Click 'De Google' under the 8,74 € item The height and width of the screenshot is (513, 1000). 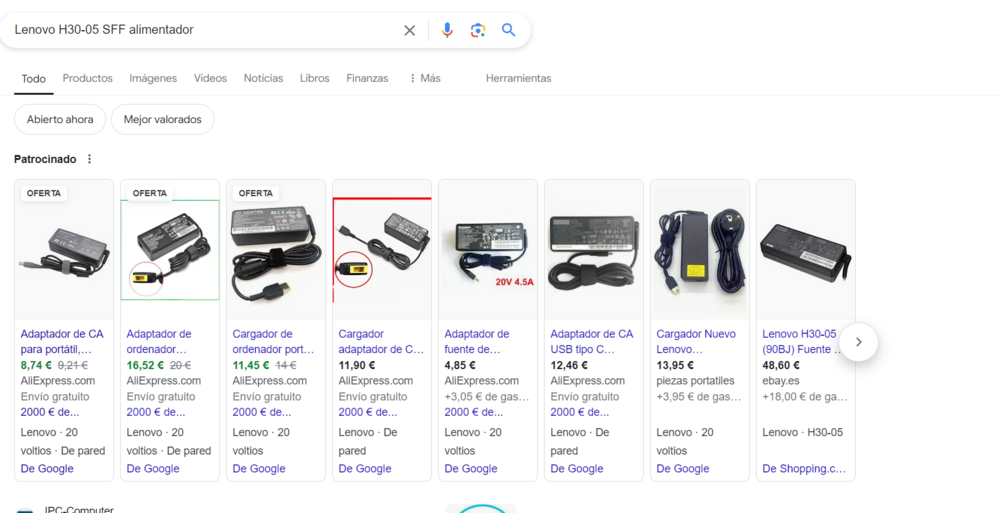[47, 468]
